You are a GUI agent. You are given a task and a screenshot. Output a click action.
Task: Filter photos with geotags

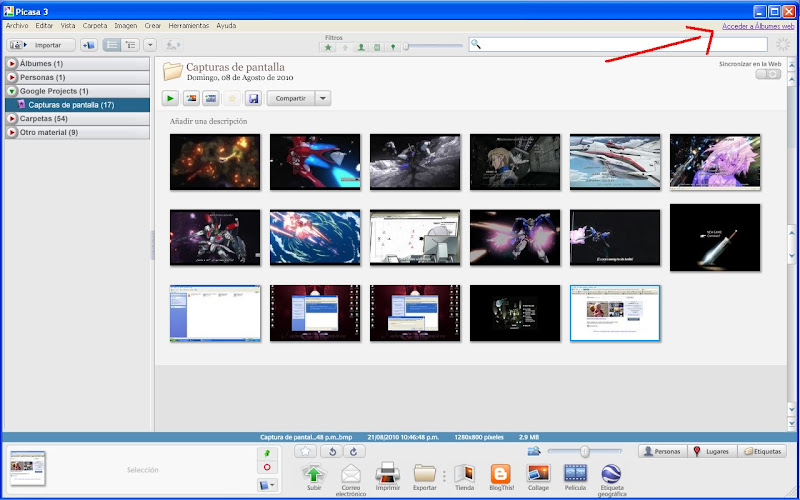pos(393,47)
